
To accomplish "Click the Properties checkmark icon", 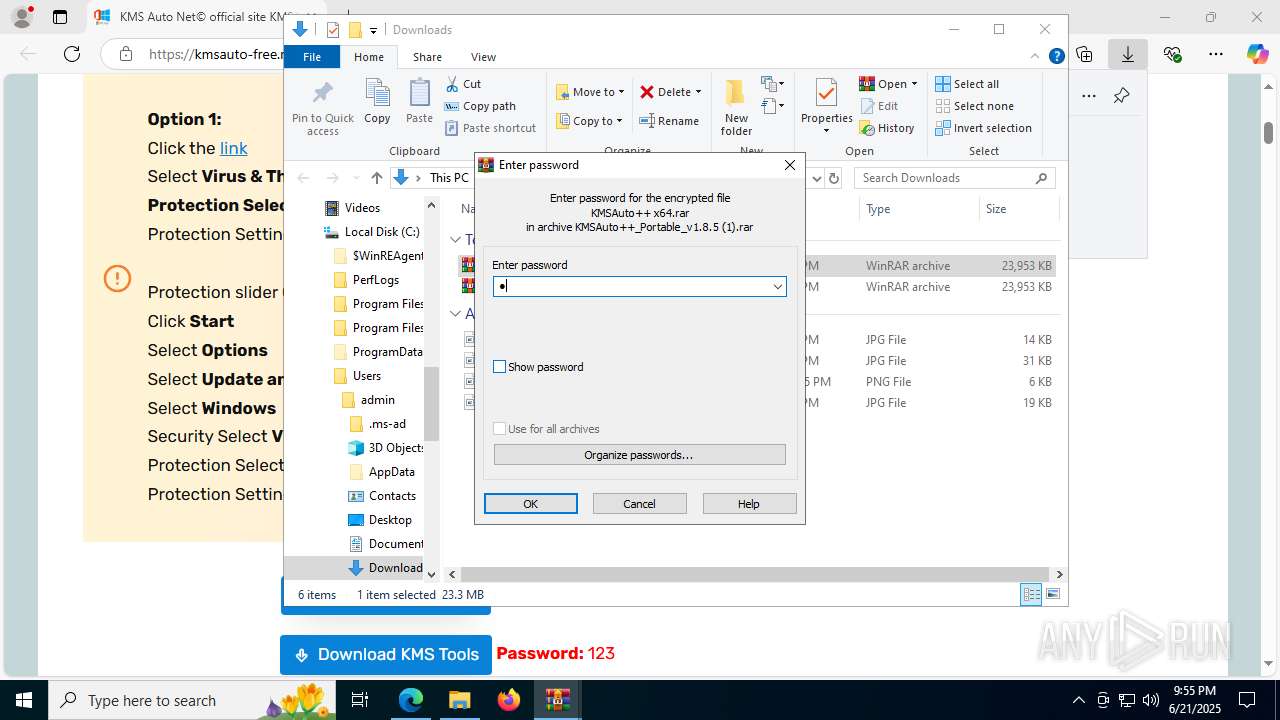I will pos(826,93).
